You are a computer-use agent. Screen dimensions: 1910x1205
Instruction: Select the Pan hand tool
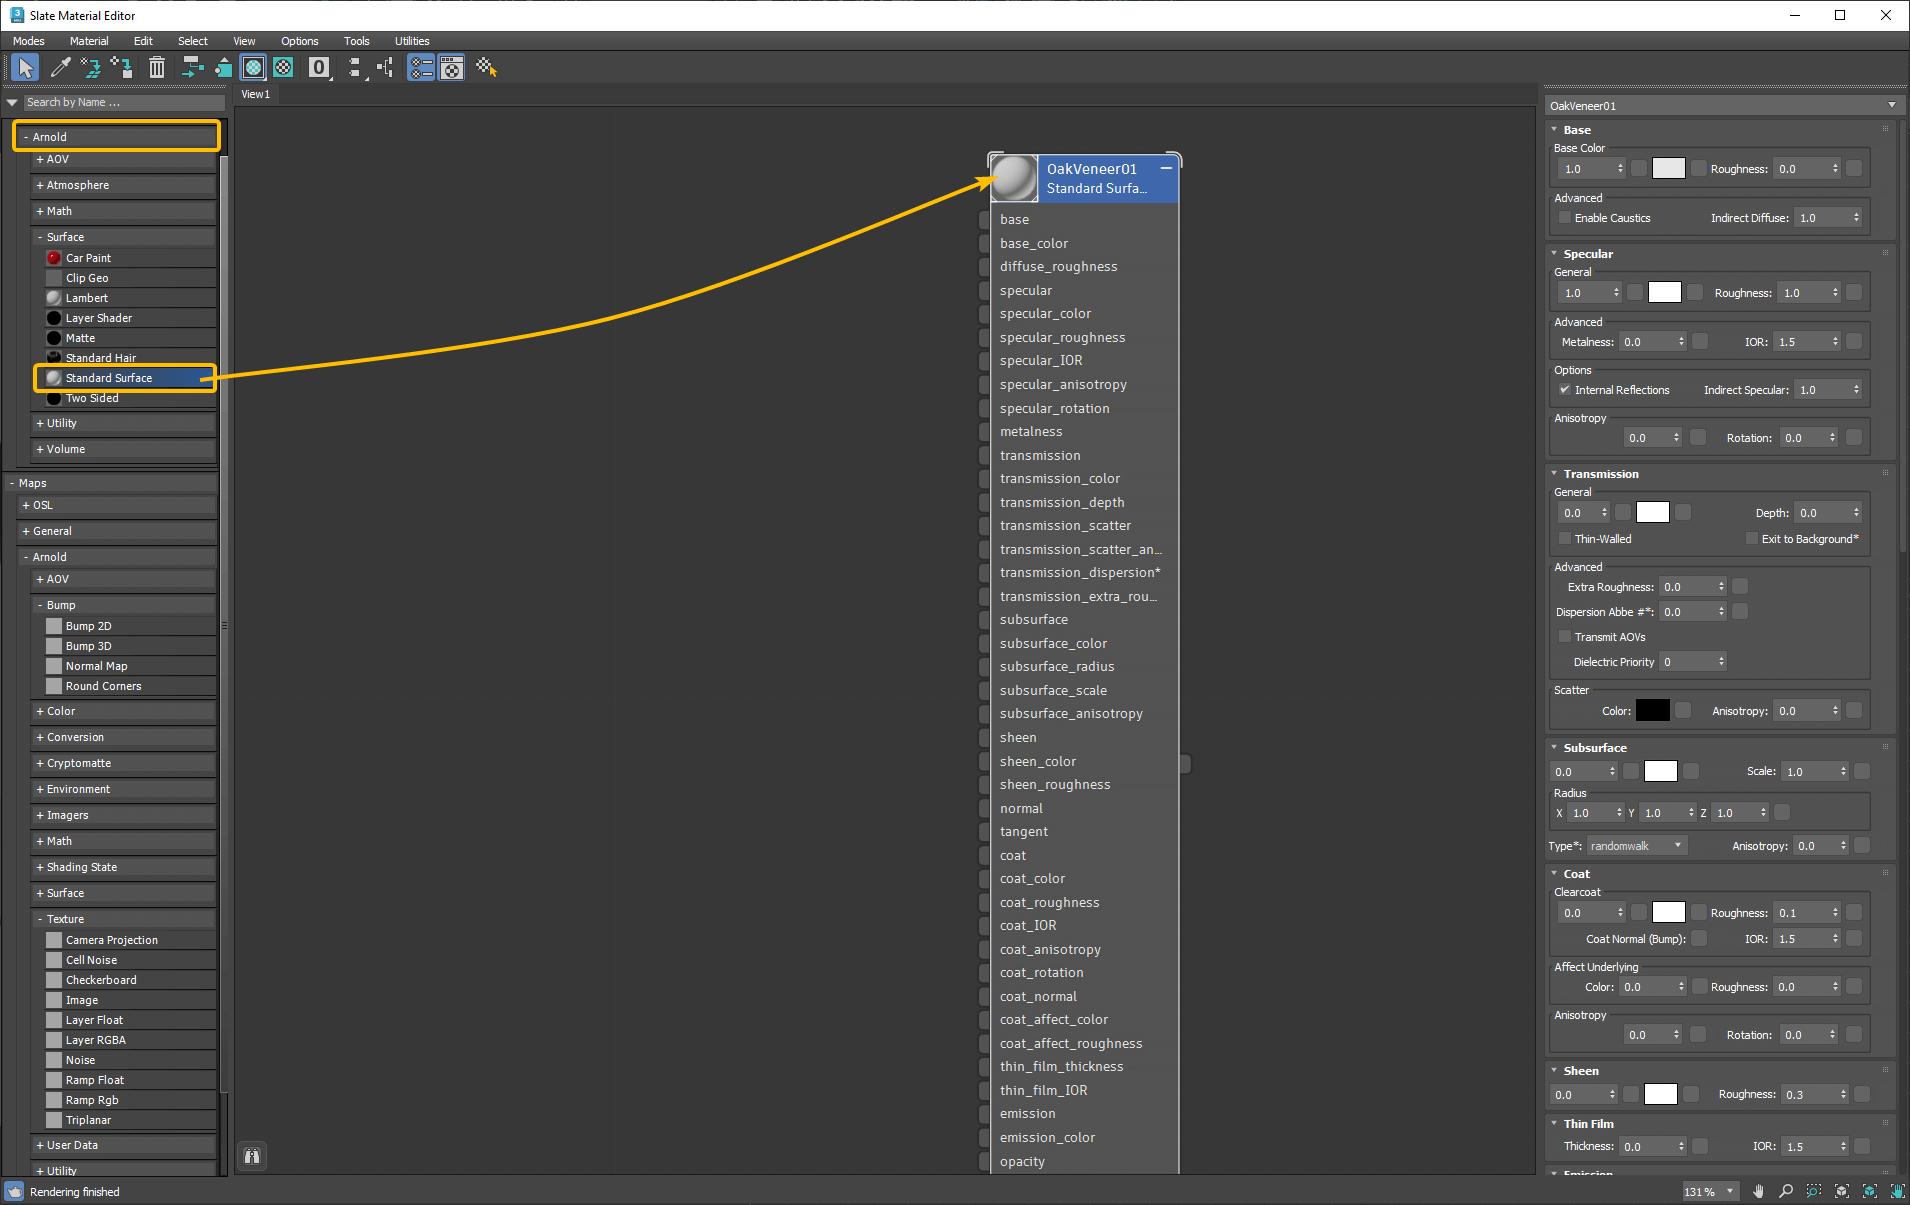(x=1759, y=1191)
